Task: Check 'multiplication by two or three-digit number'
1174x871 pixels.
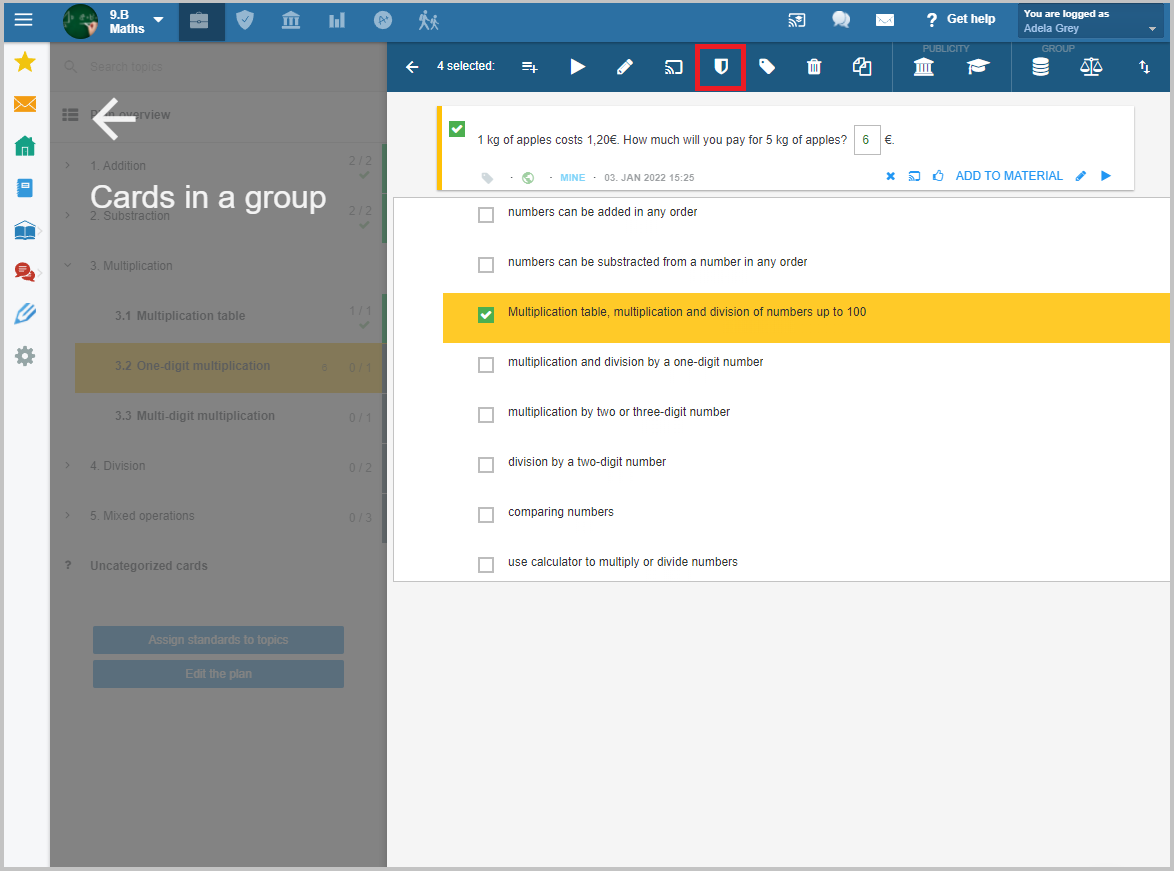Action: (x=486, y=415)
